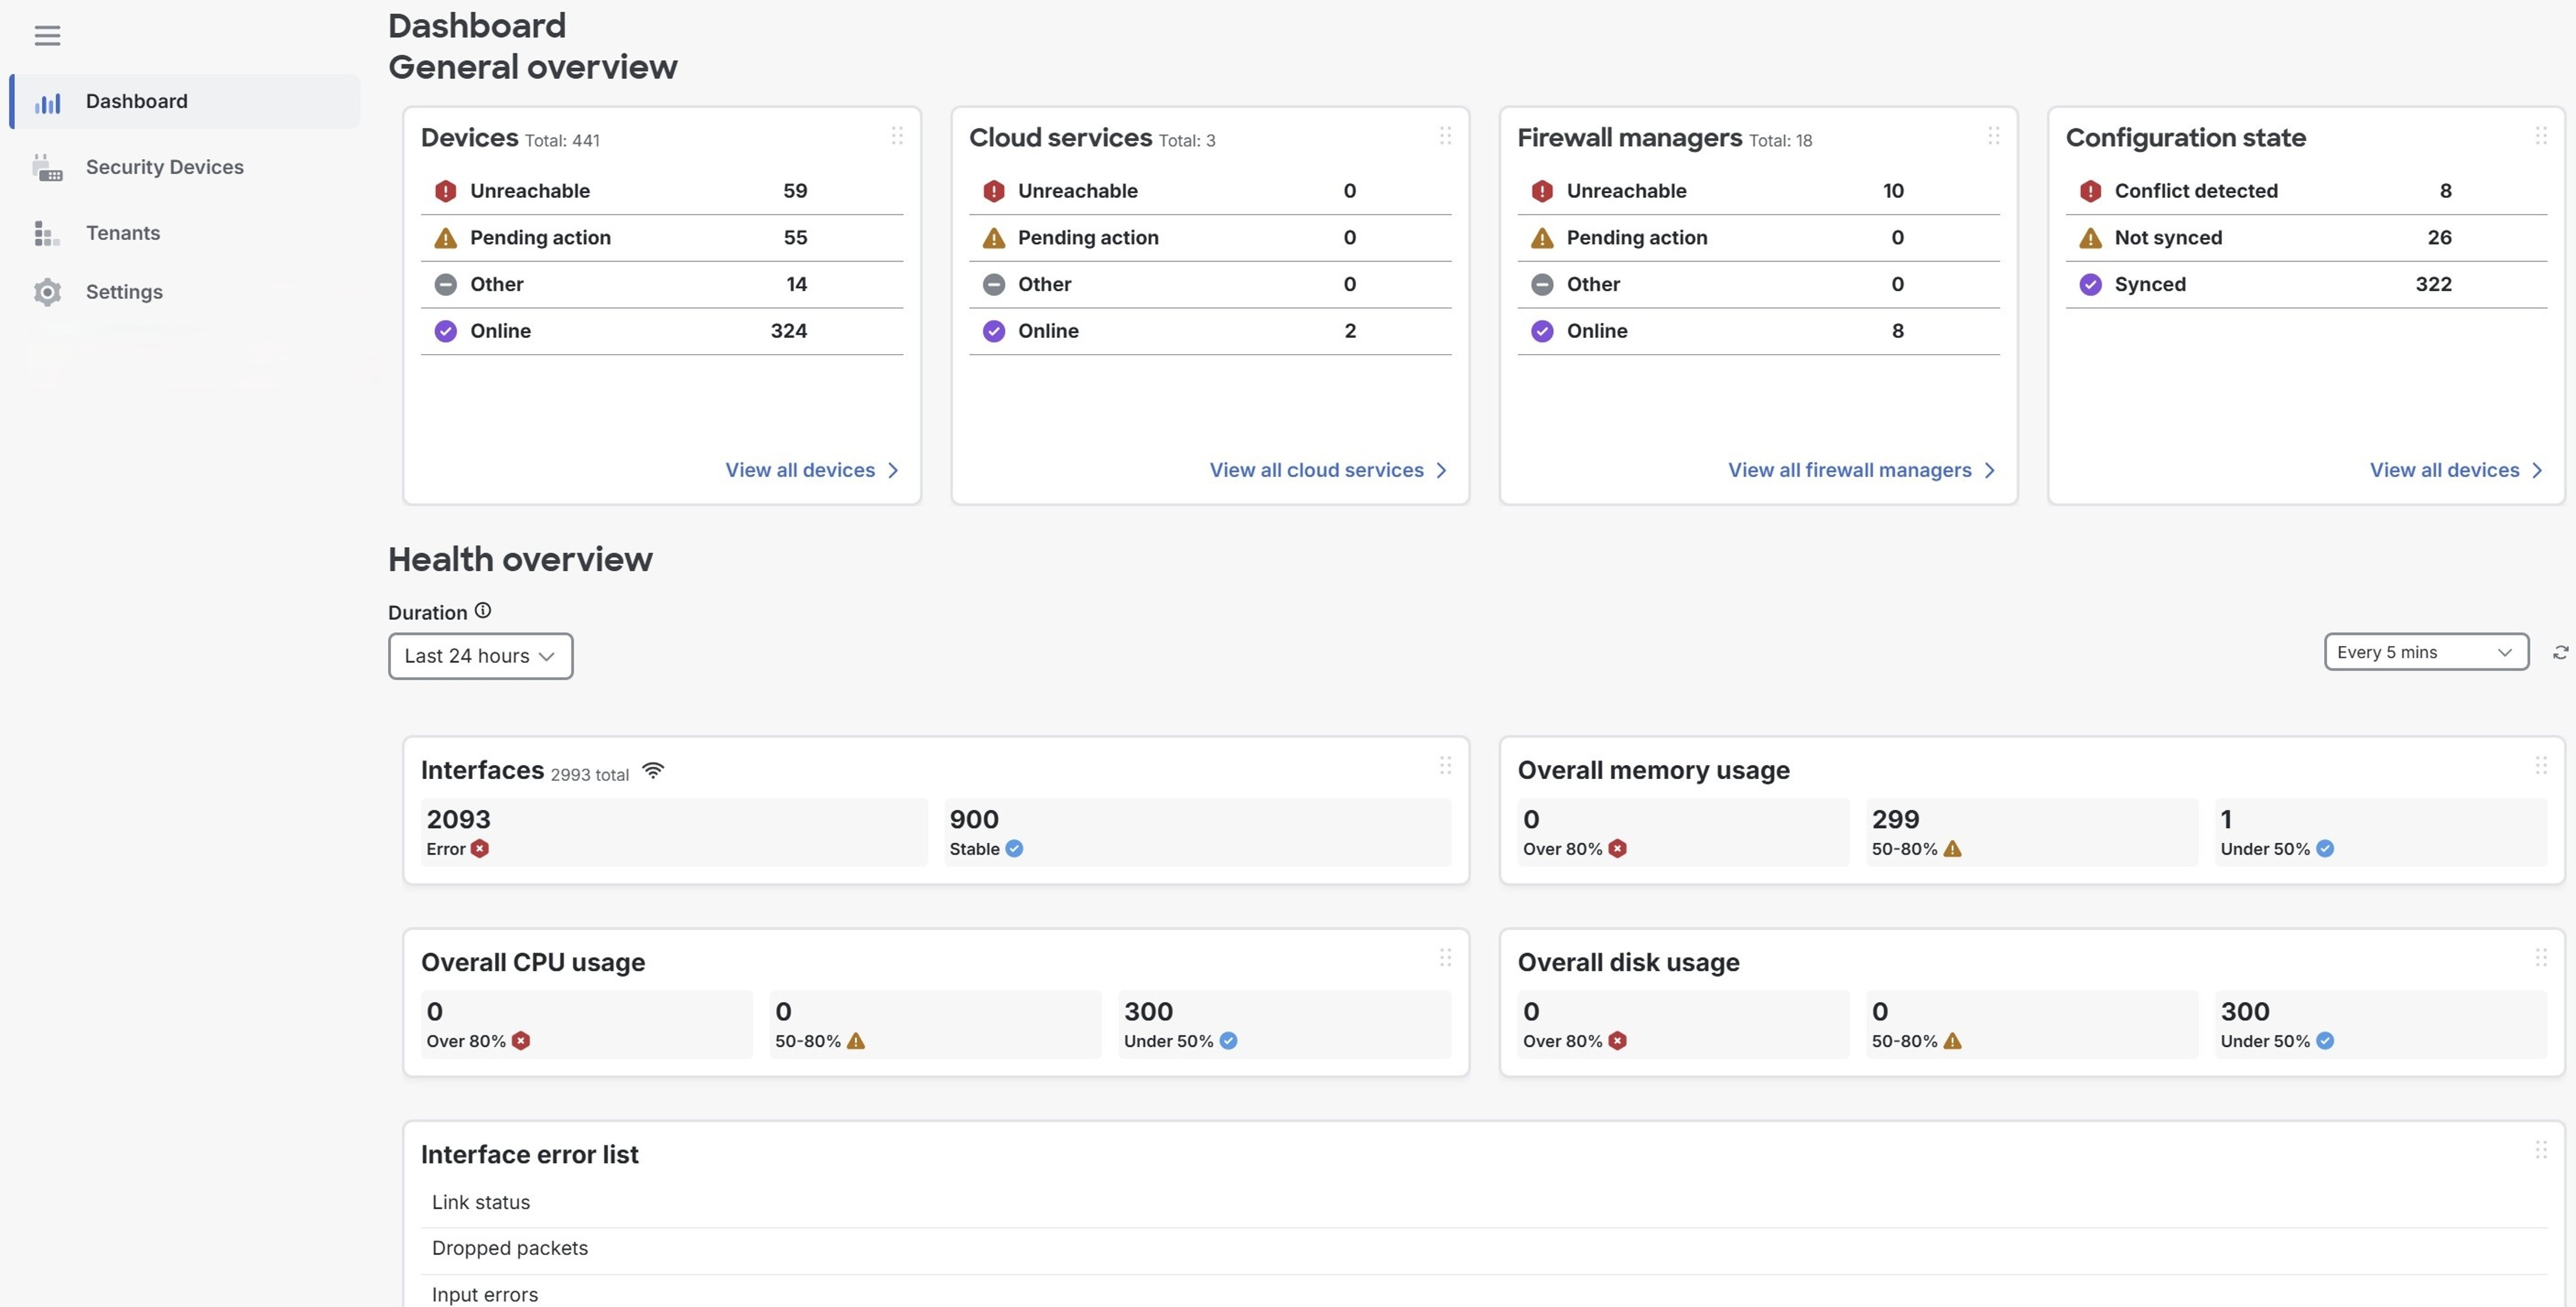Open the Every 5 mins refresh interval dropdown
This screenshot has height=1307, width=2576.
(2426, 651)
